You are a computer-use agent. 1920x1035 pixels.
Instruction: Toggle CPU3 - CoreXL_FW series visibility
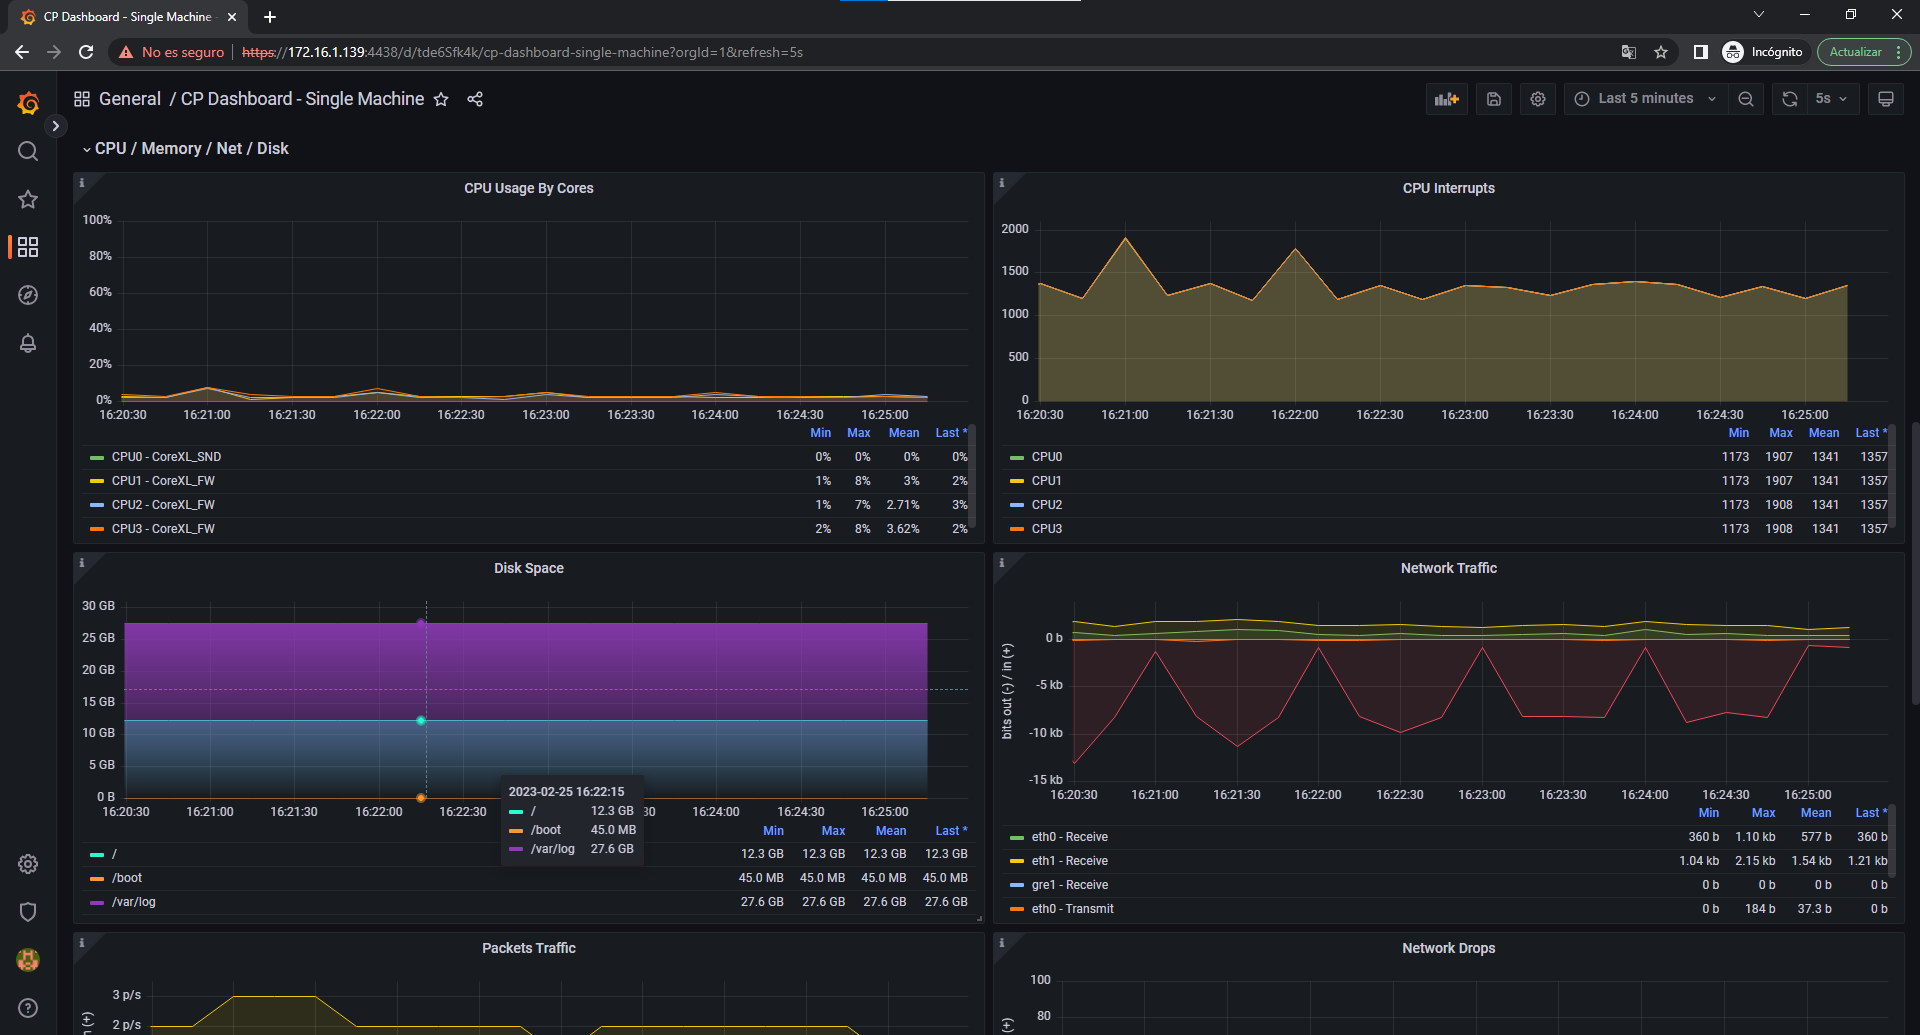tap(163, 529)
